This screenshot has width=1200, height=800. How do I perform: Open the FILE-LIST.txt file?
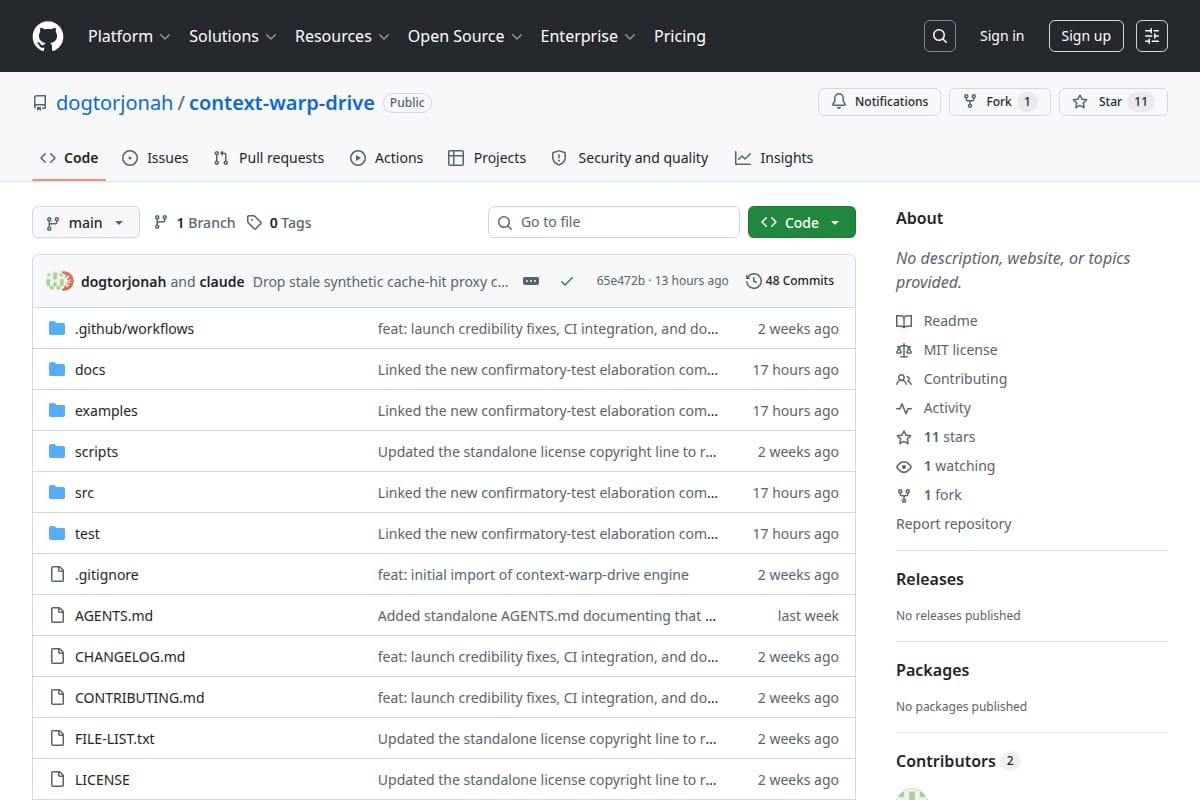pos(115,739)
